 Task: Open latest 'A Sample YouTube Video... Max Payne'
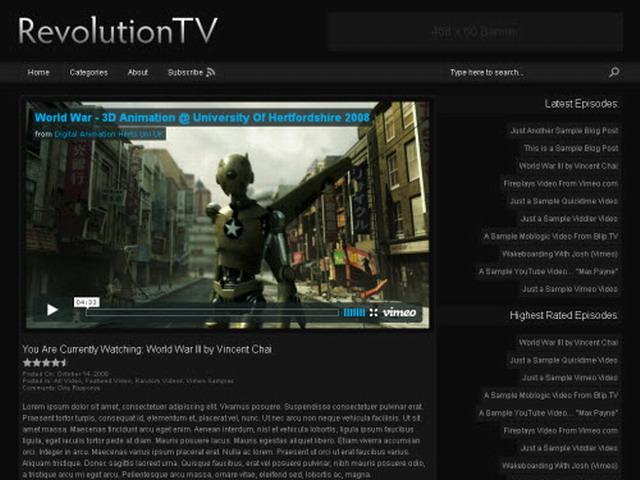[x=548, y=271]
